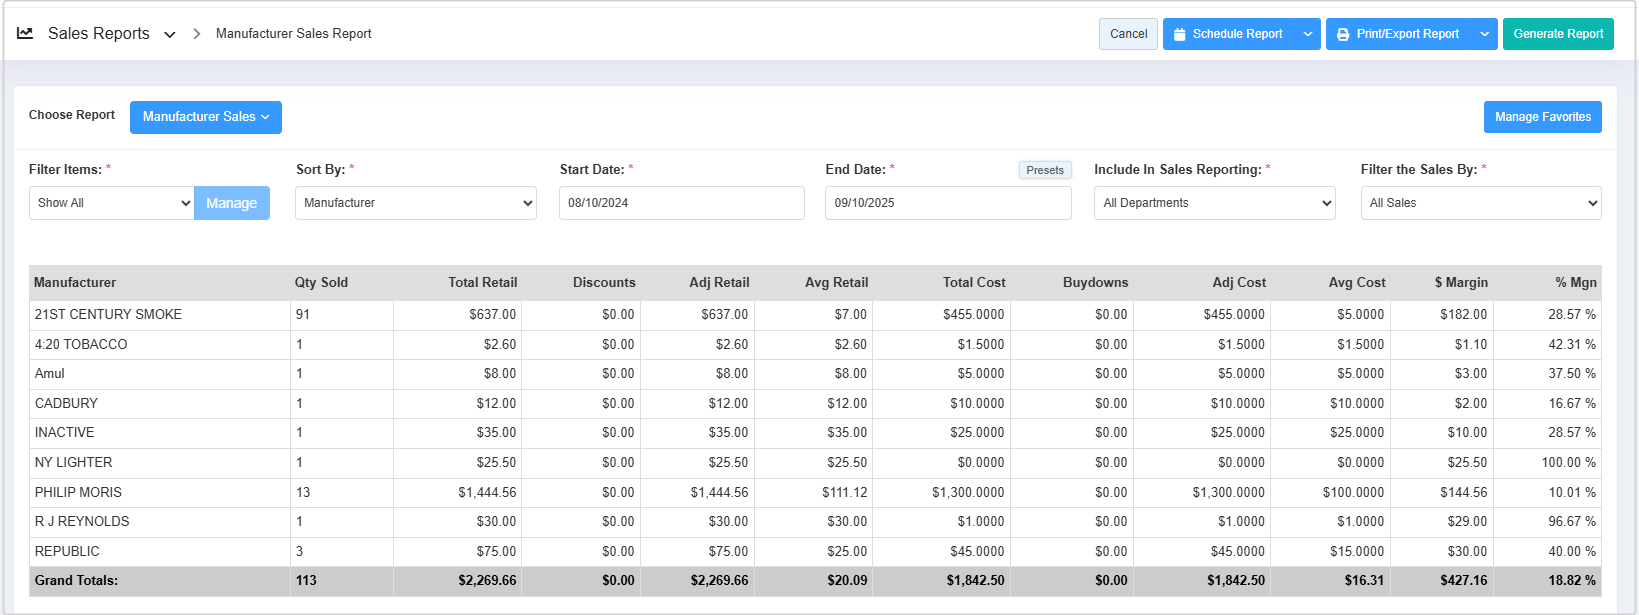This screenshot has height=615, width=1639.
Task: Click the Manage Favorites button
Action: [1542, 117]
